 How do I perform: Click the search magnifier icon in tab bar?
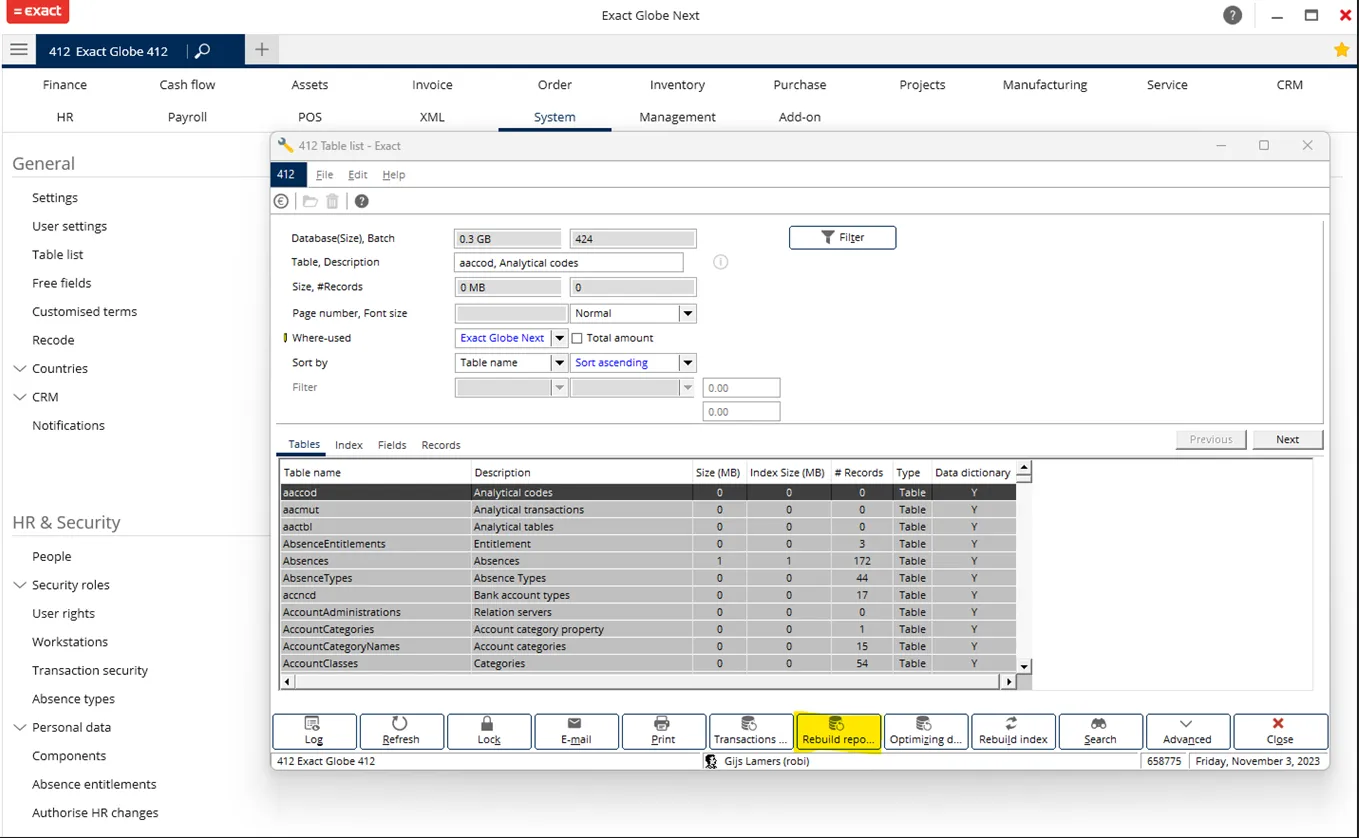tap(202, 50)
